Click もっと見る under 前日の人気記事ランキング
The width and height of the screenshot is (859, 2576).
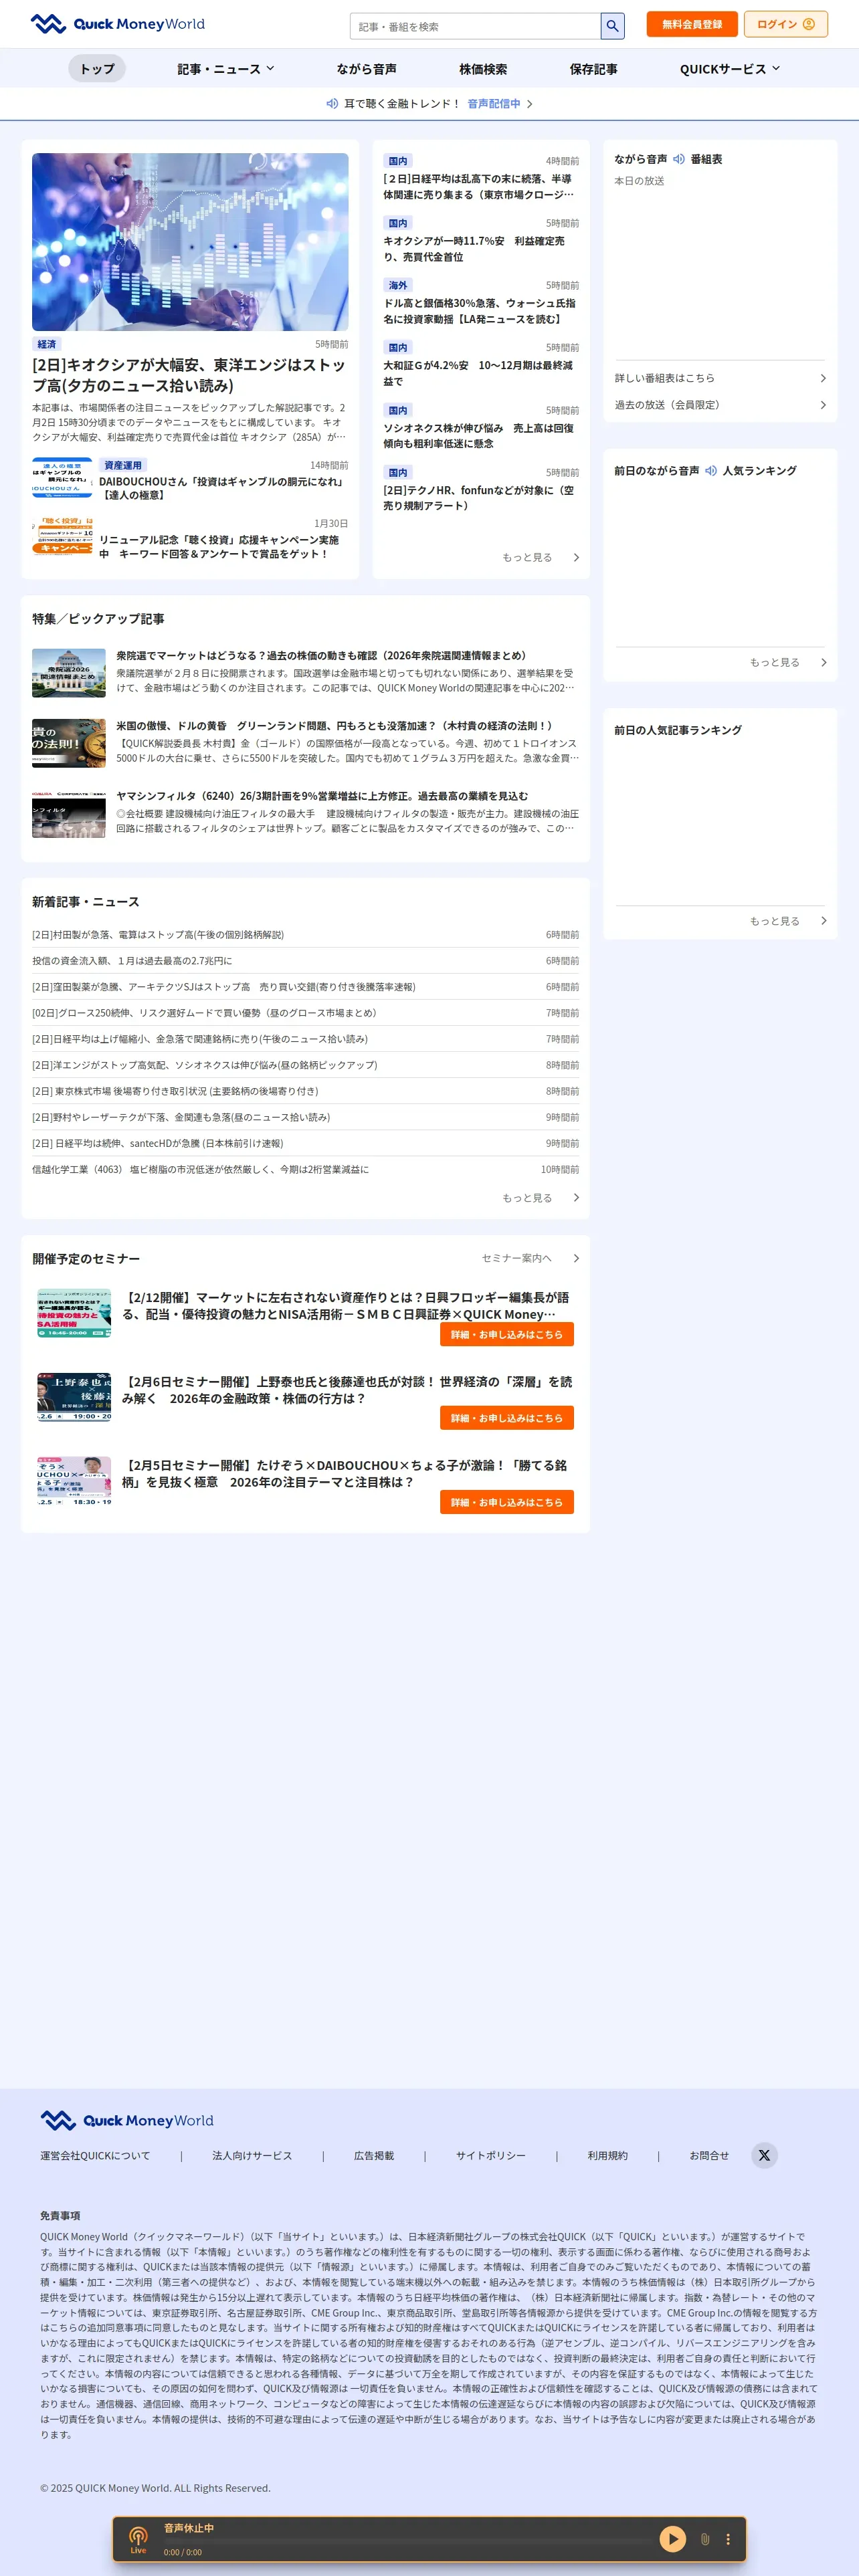click(788, 921)
